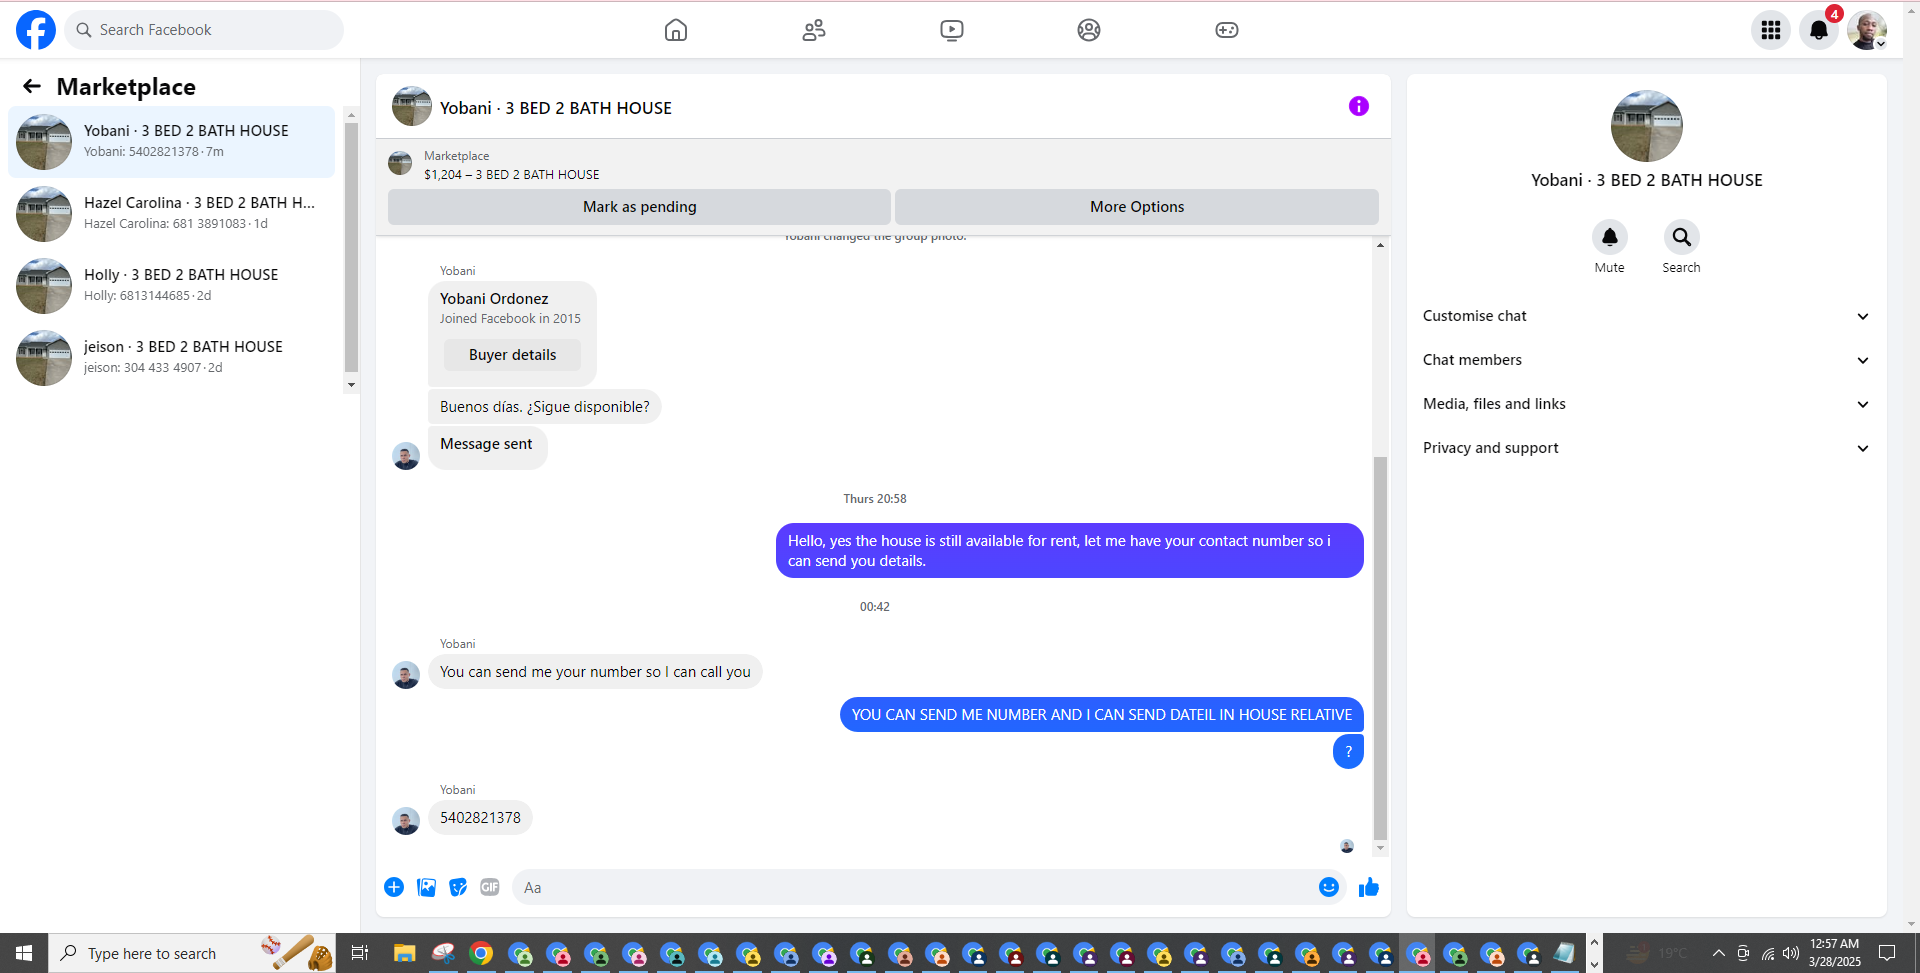Viewport: 1920px width, 973px height.
Task: Choose a sticker icon in composer
Action: point(458,887)
